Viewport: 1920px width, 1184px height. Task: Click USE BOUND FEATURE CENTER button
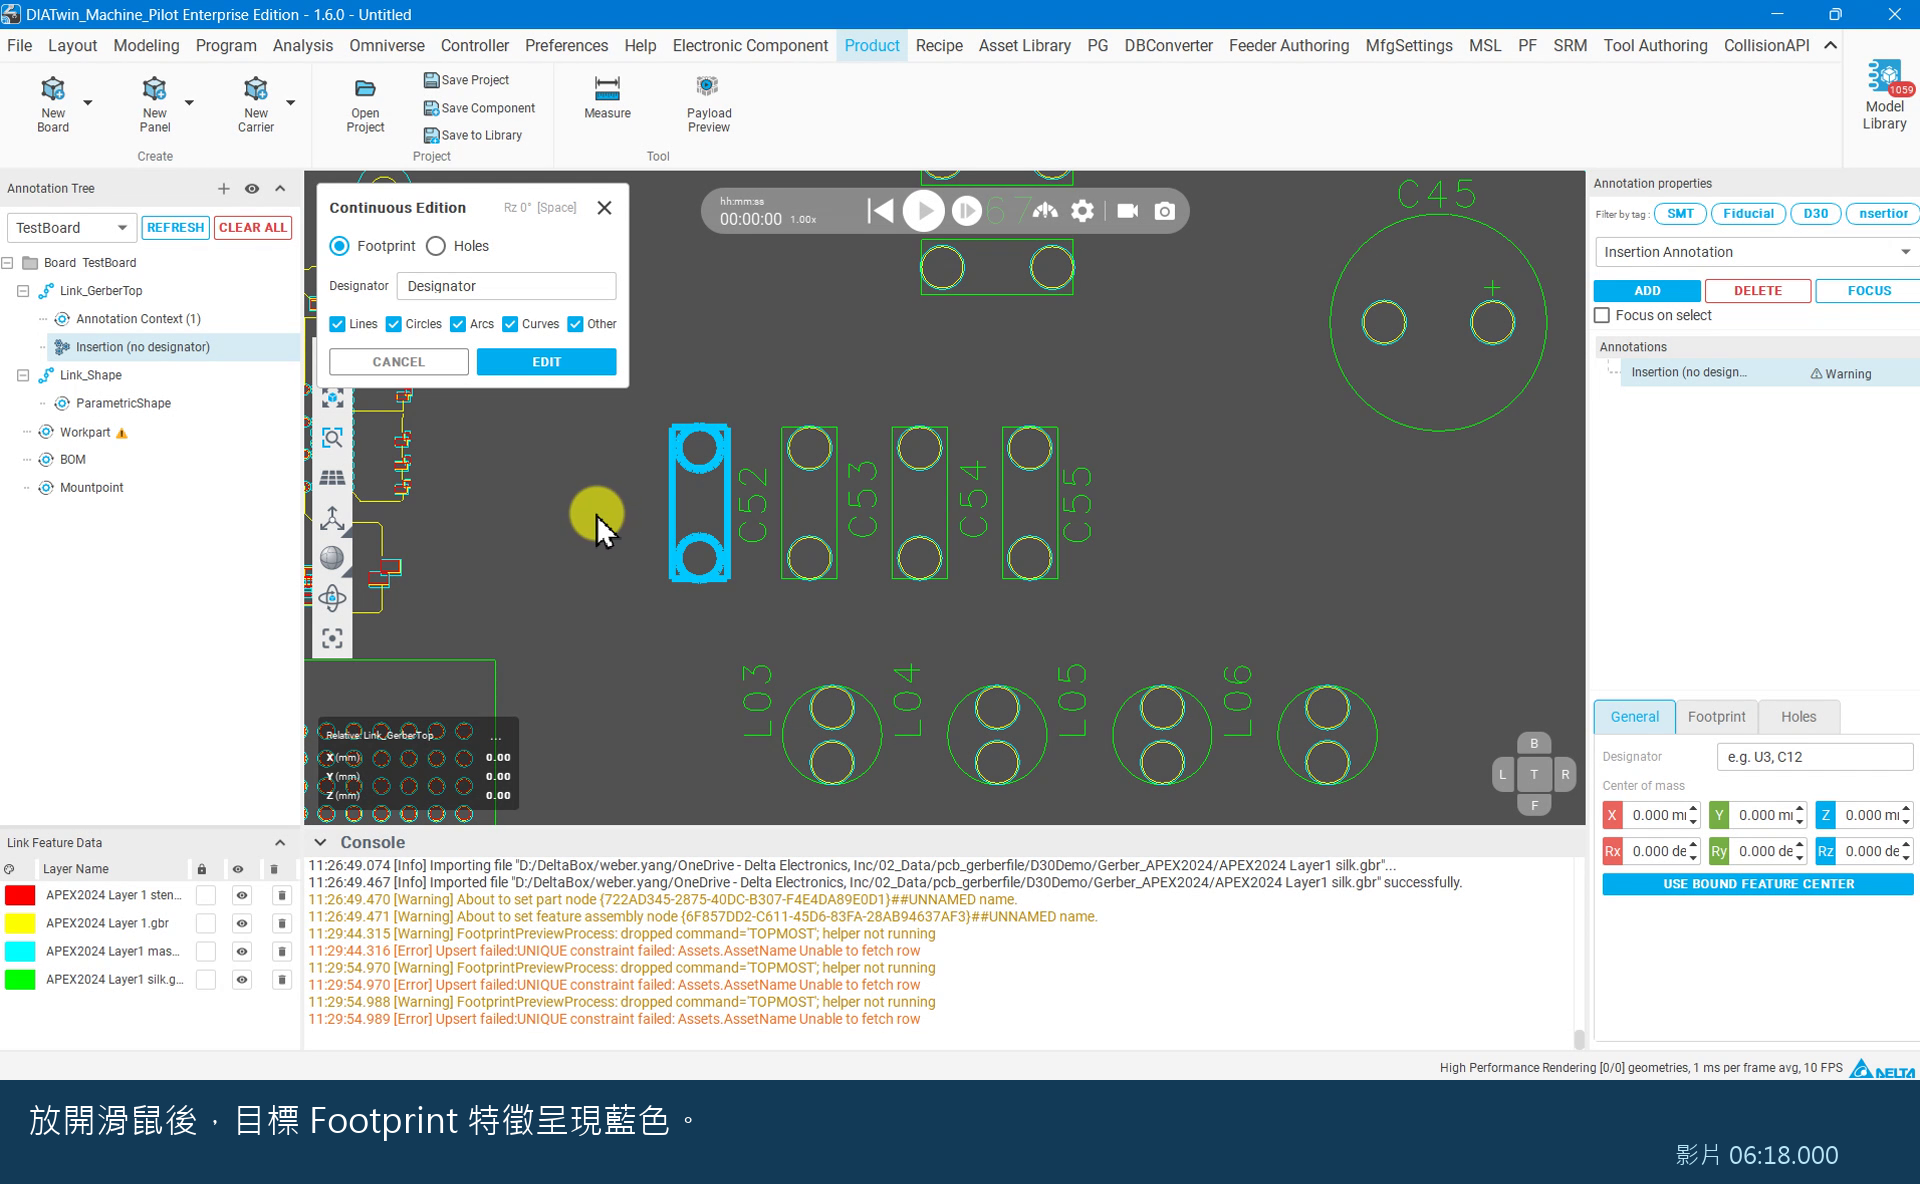click(x=1758, y=884)
